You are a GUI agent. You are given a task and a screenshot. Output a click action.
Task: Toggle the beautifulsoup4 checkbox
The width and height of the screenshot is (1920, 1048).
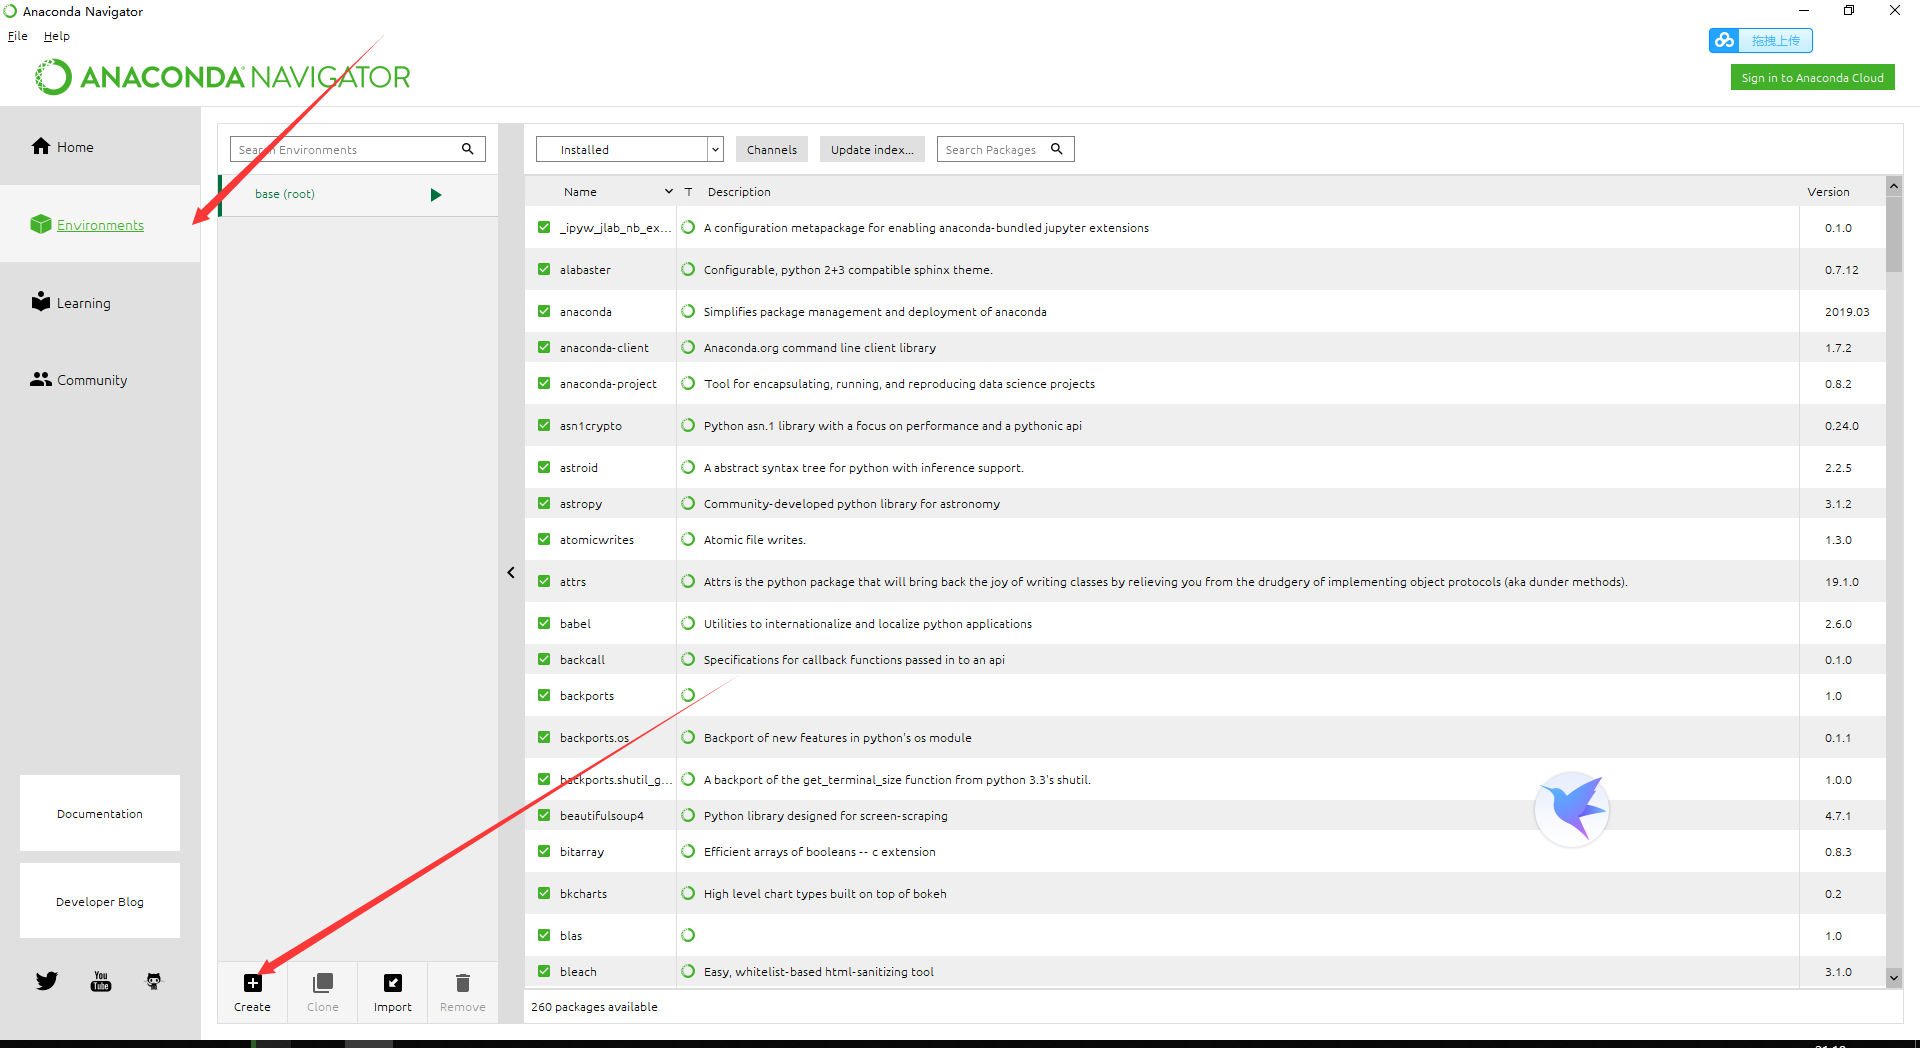point(544,815)
